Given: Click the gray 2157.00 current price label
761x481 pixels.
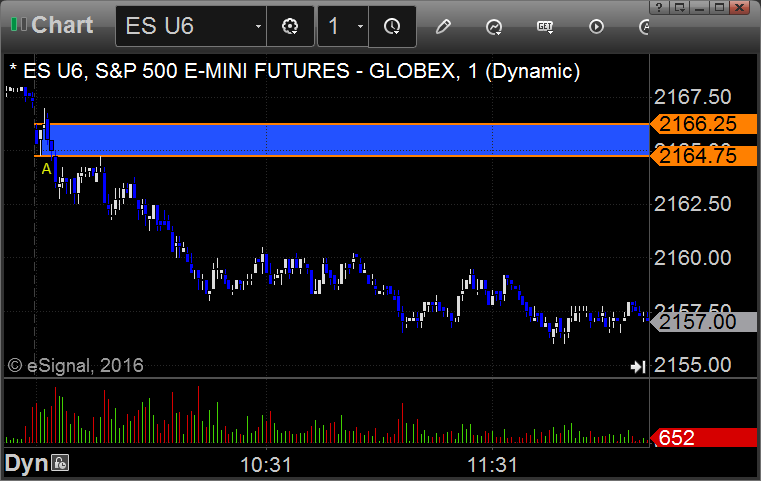Looking at the screenshot, I should (x=703, y=322).
